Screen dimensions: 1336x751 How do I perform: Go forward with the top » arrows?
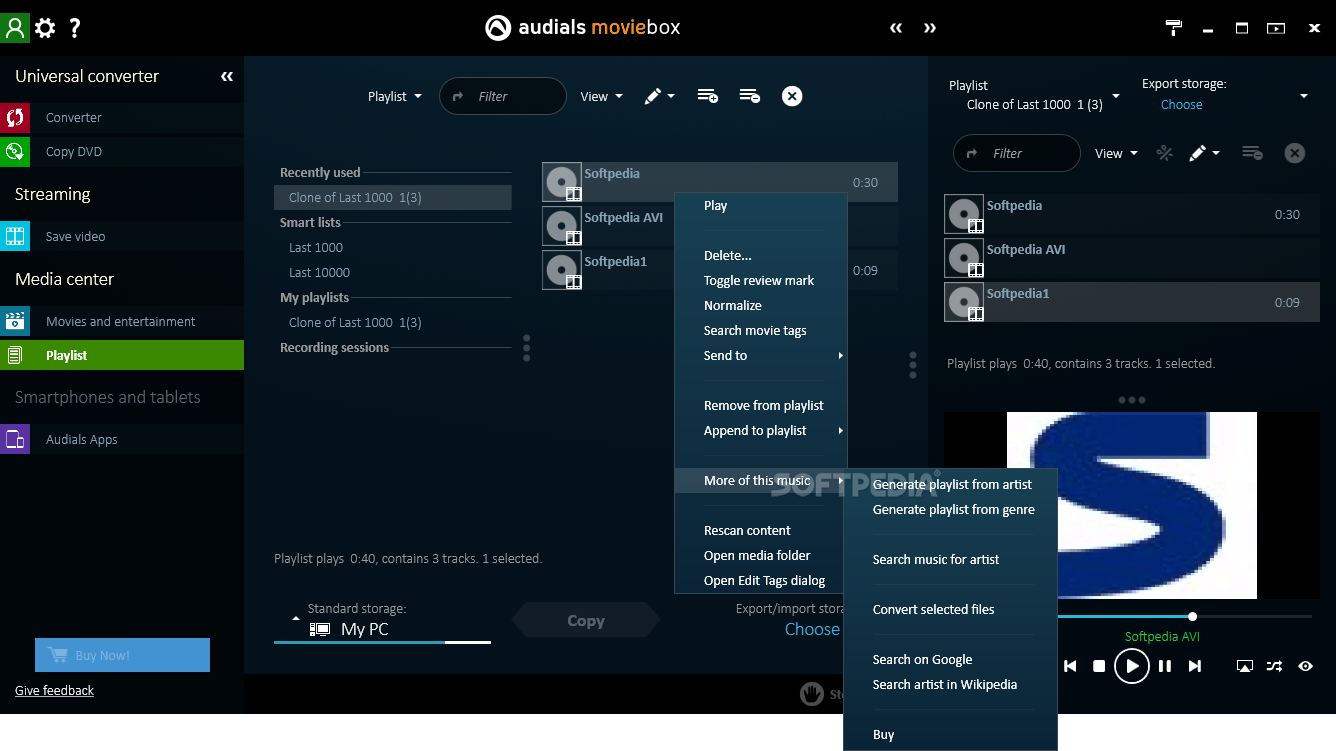pos(930,28)
